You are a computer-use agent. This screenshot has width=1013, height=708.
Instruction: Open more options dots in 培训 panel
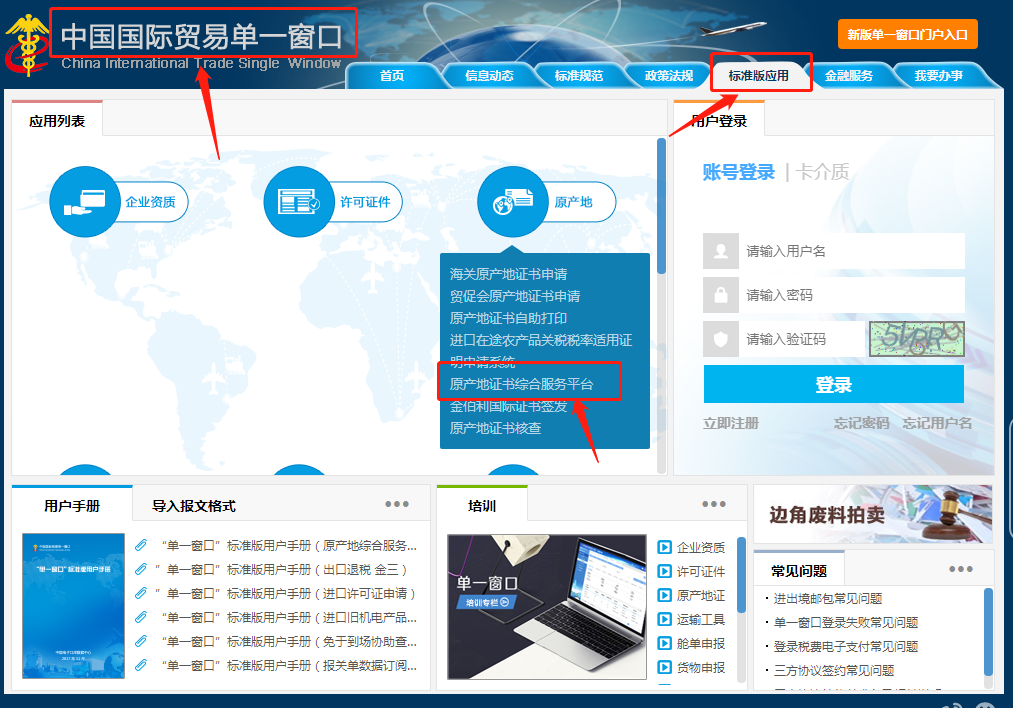click(714, 504)
